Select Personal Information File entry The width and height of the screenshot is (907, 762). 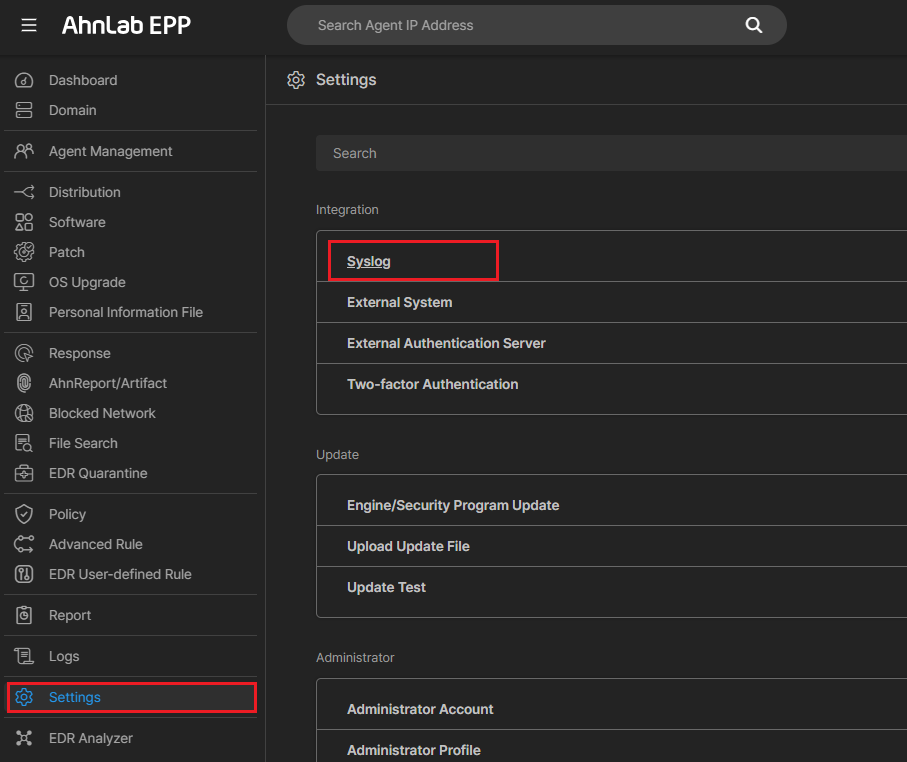[x=126, y=312]
